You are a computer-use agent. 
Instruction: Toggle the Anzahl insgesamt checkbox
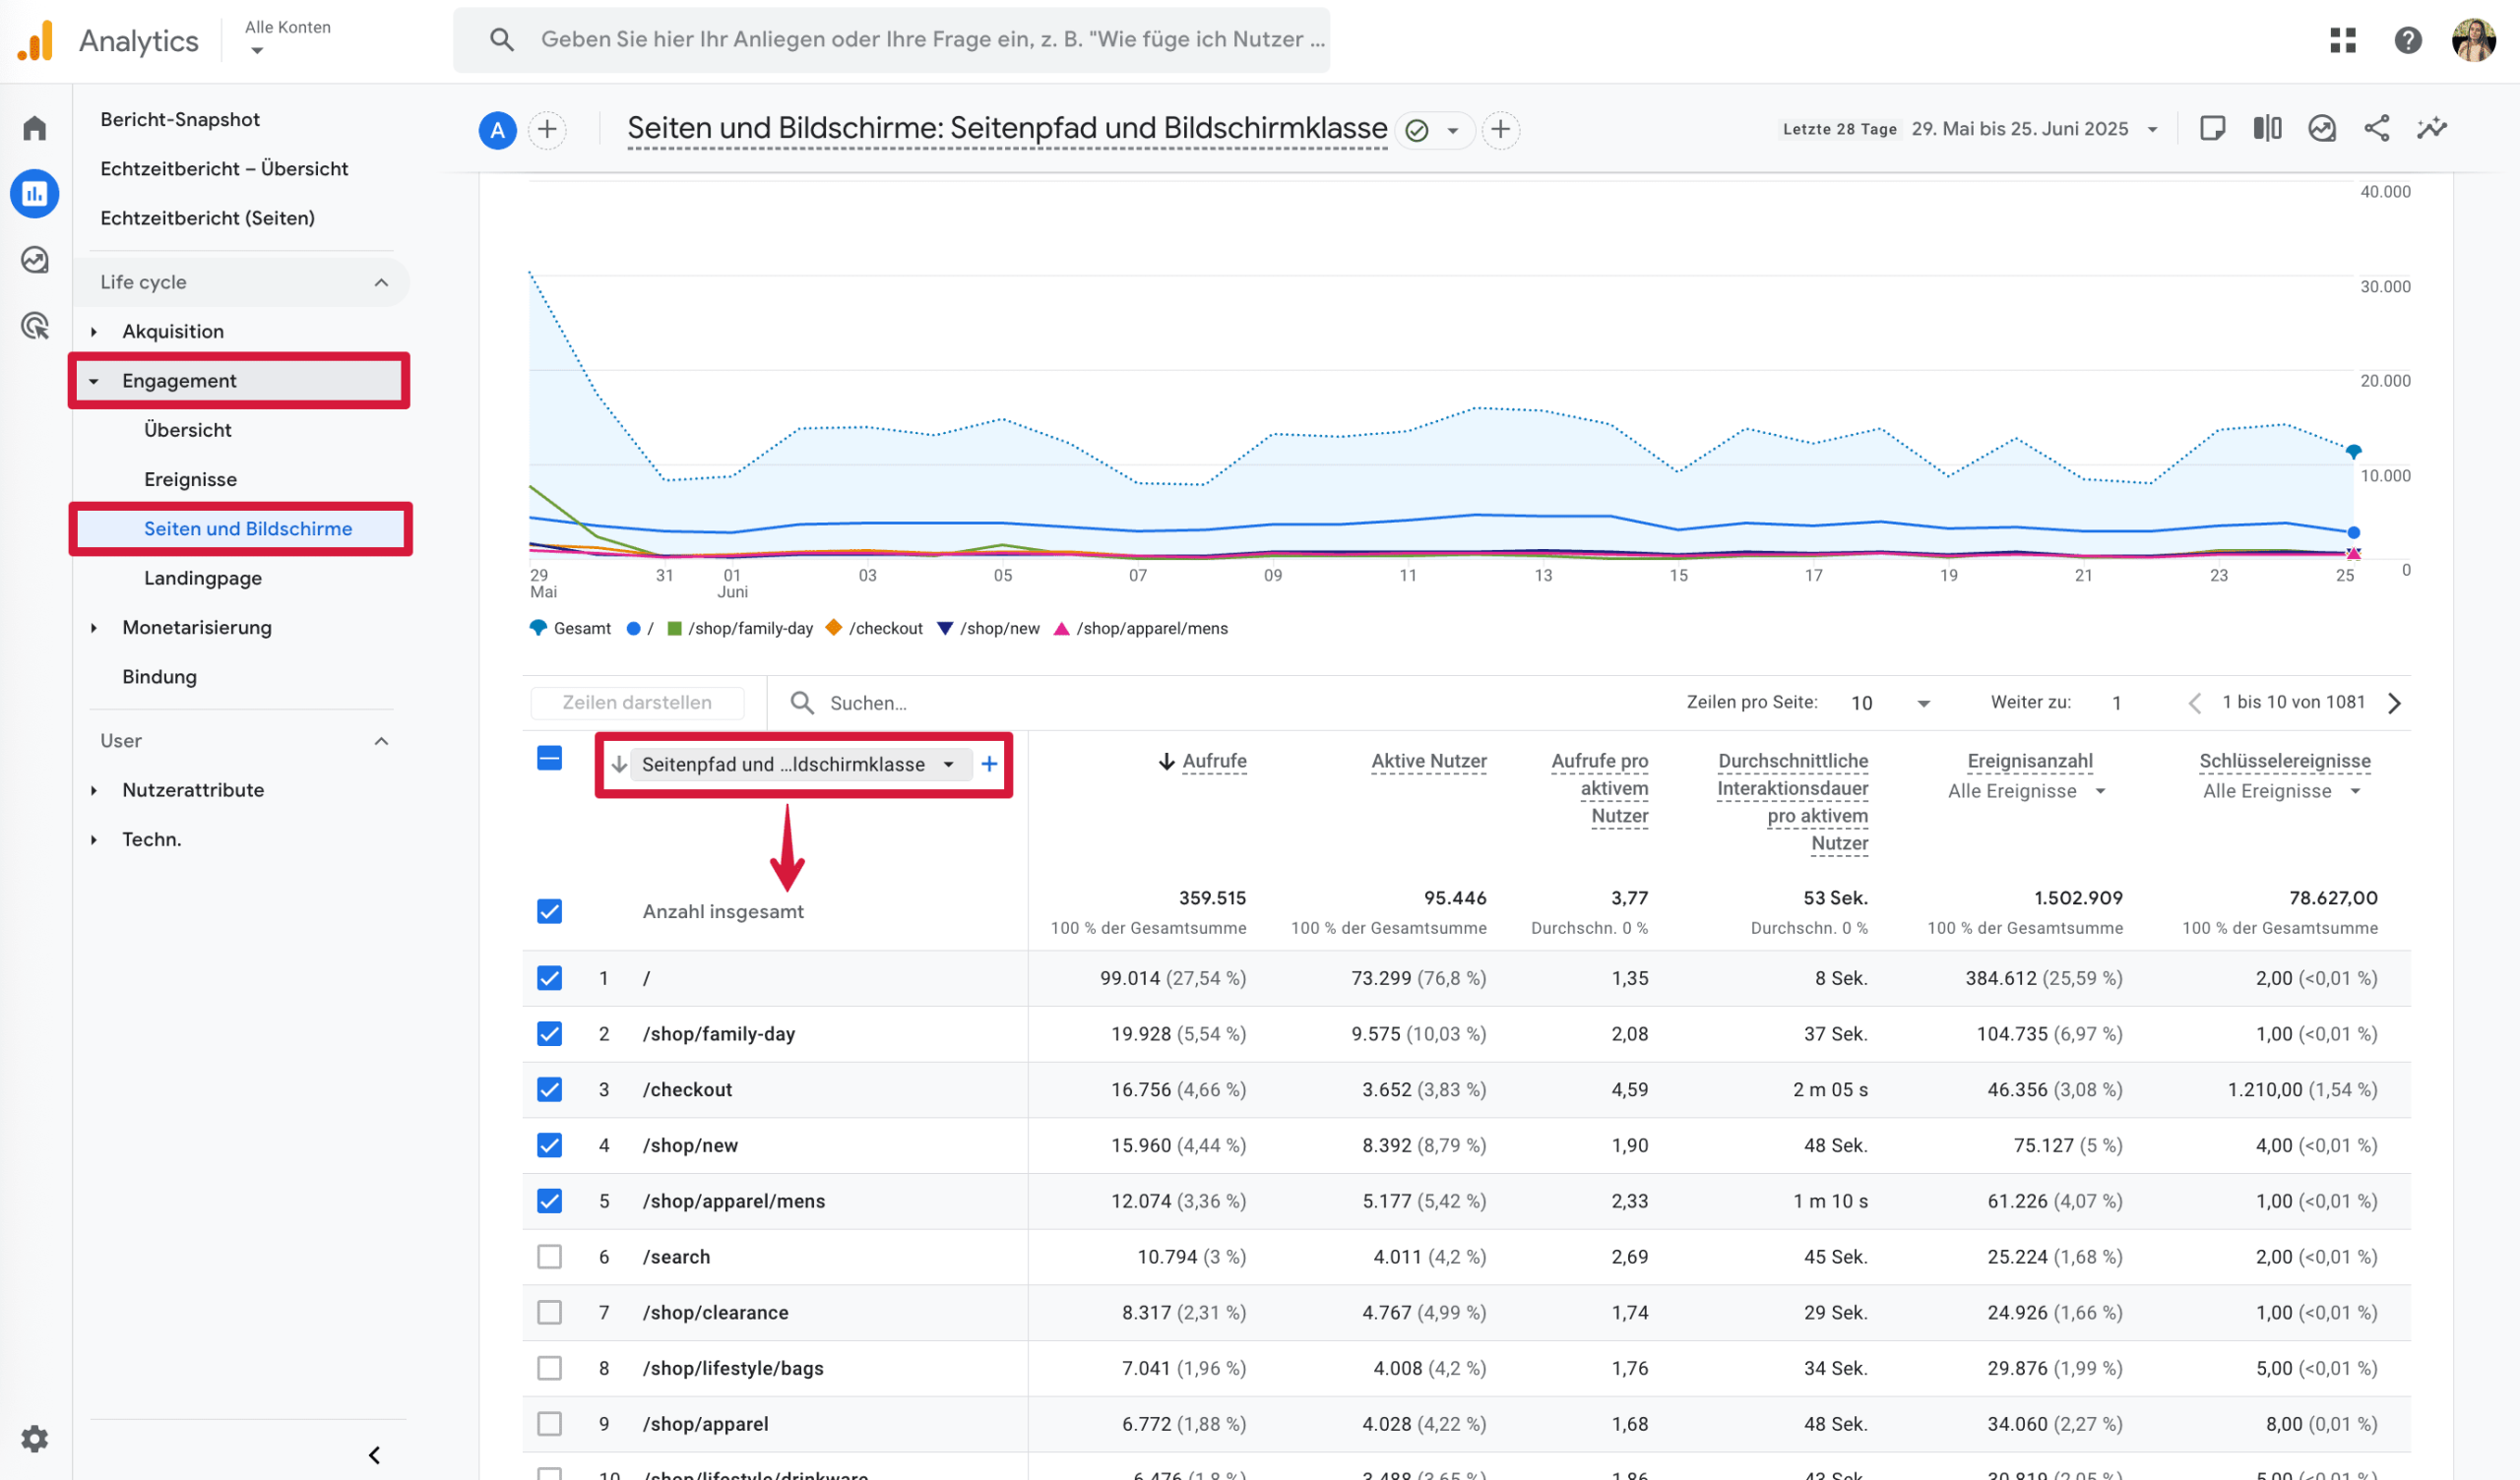pyautogui.click(x=549, y=911)
